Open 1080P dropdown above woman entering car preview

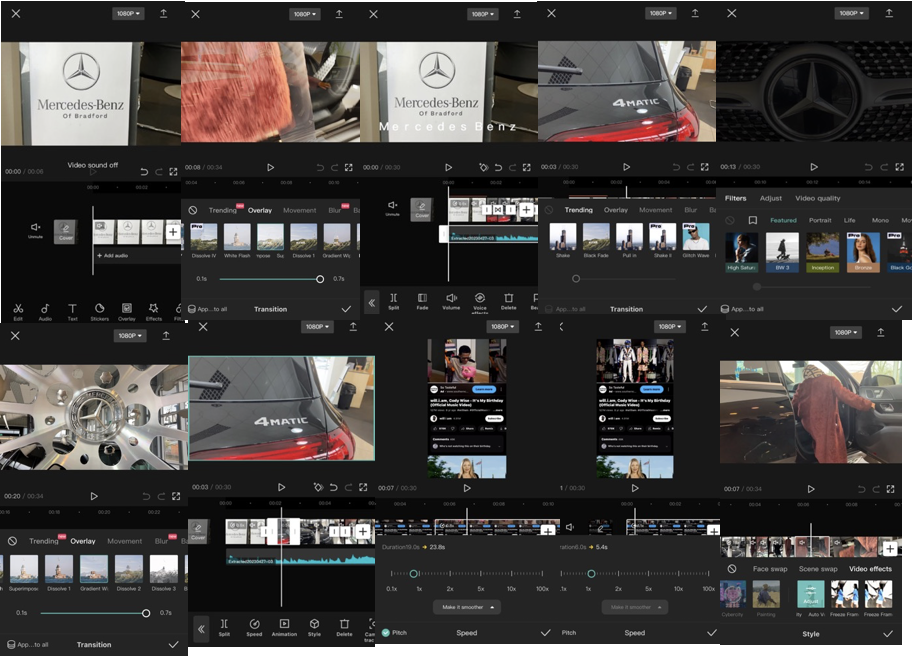(845, 332)
